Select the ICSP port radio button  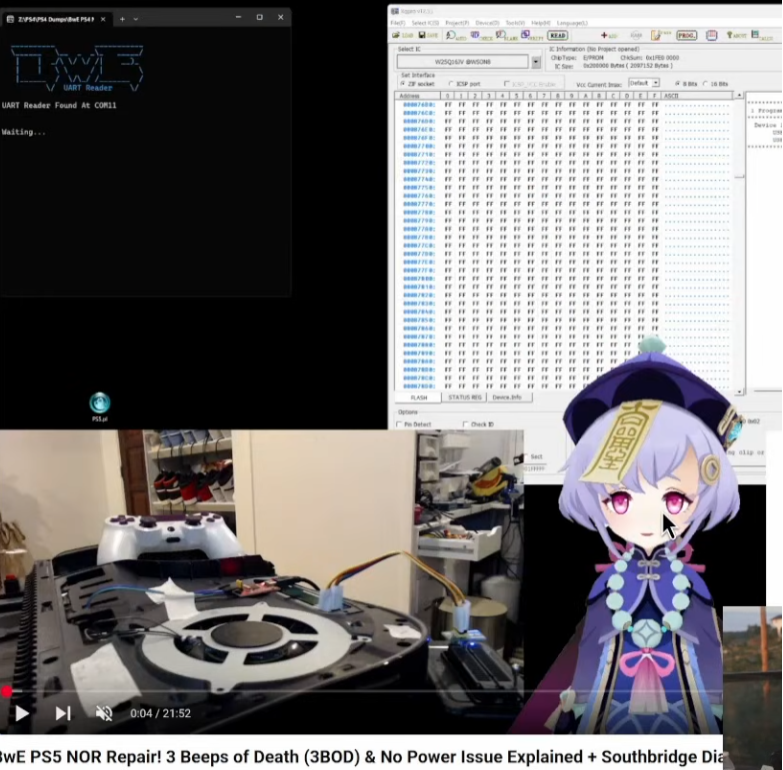(x=451, y=84)
